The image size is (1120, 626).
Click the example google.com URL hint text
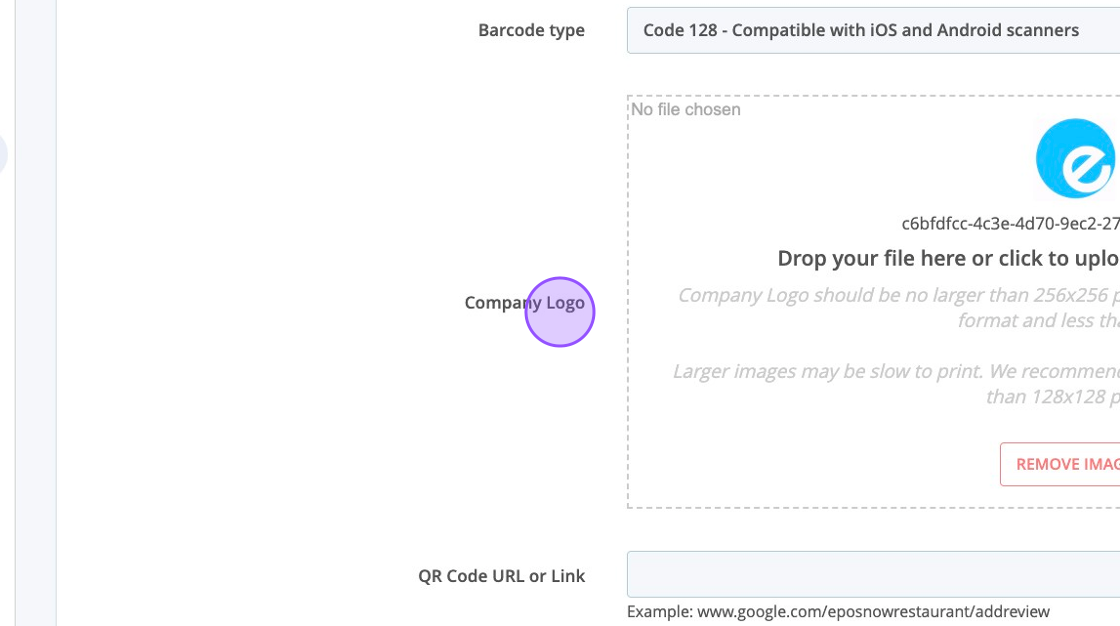[838, 611]
